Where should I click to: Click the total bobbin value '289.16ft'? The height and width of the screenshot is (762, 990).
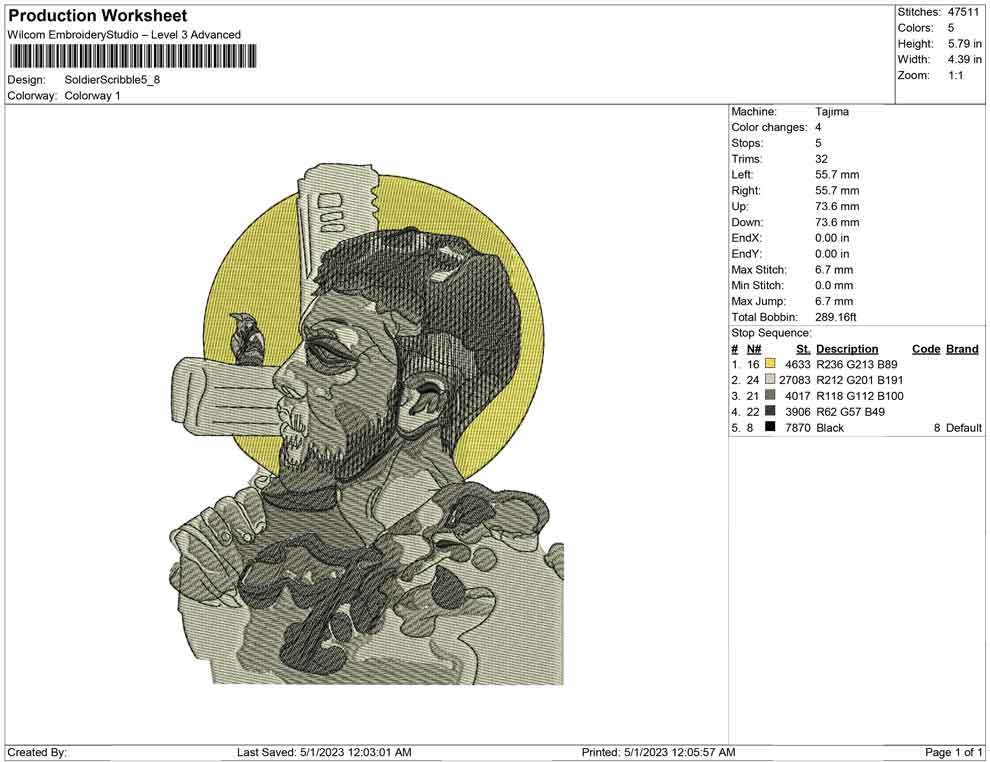click(x=835, y=317)
